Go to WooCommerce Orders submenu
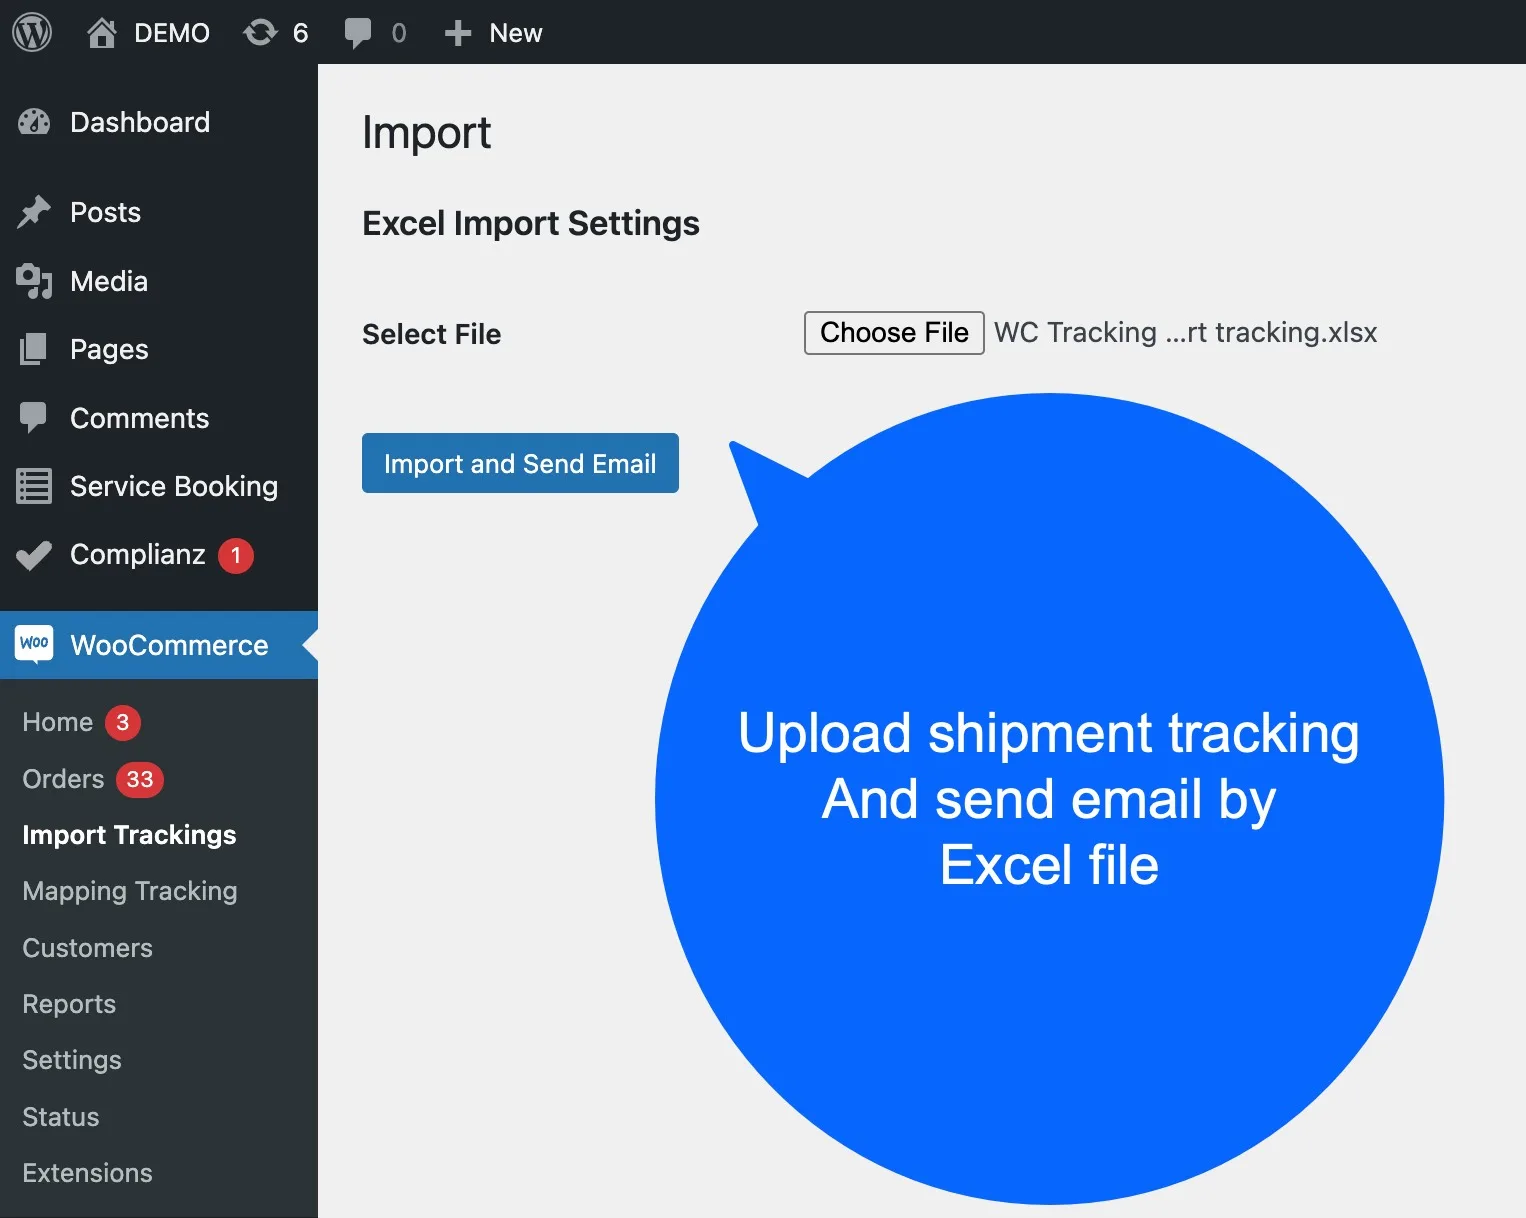The image size is (1526, 1218). tap(63, 779)
